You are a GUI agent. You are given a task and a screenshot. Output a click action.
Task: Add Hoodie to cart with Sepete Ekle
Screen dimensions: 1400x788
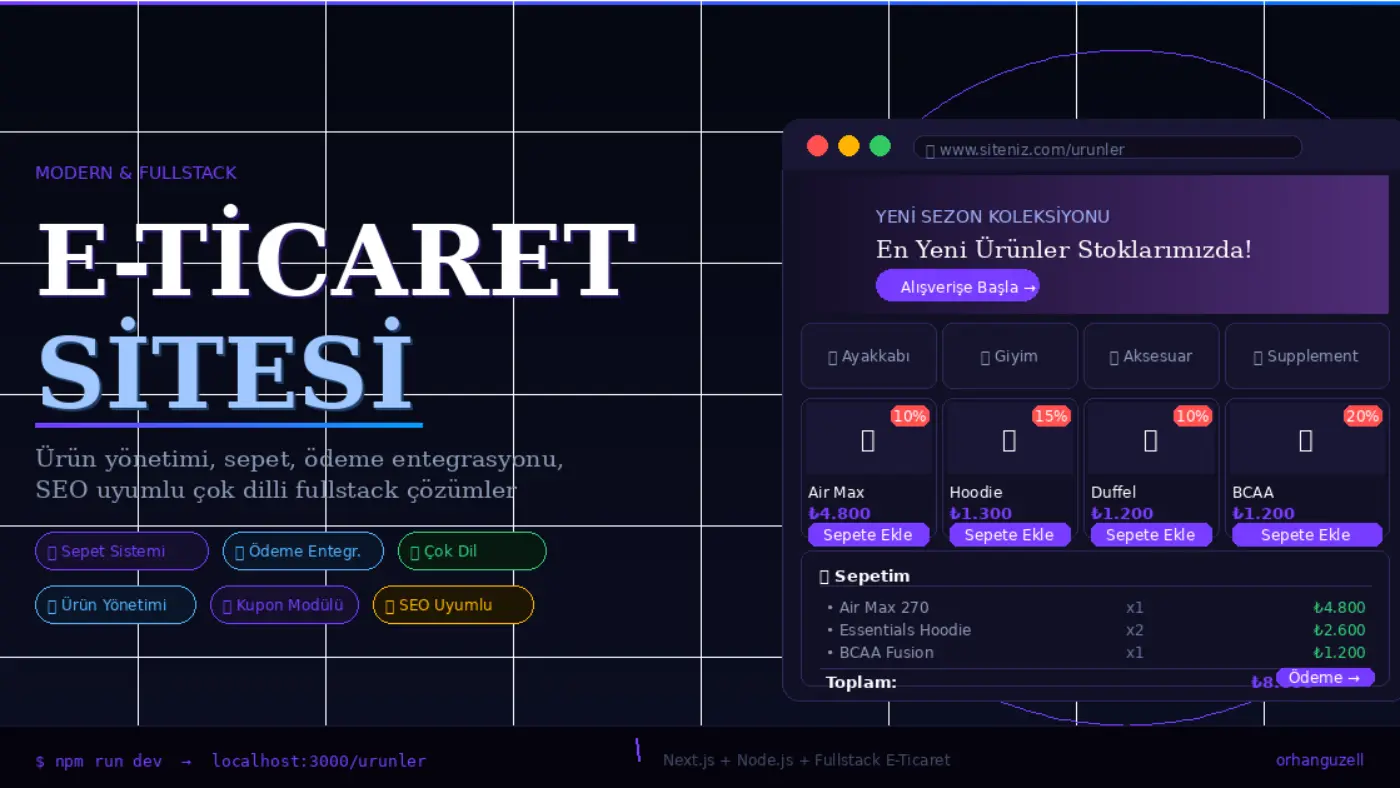[1009, 535]
